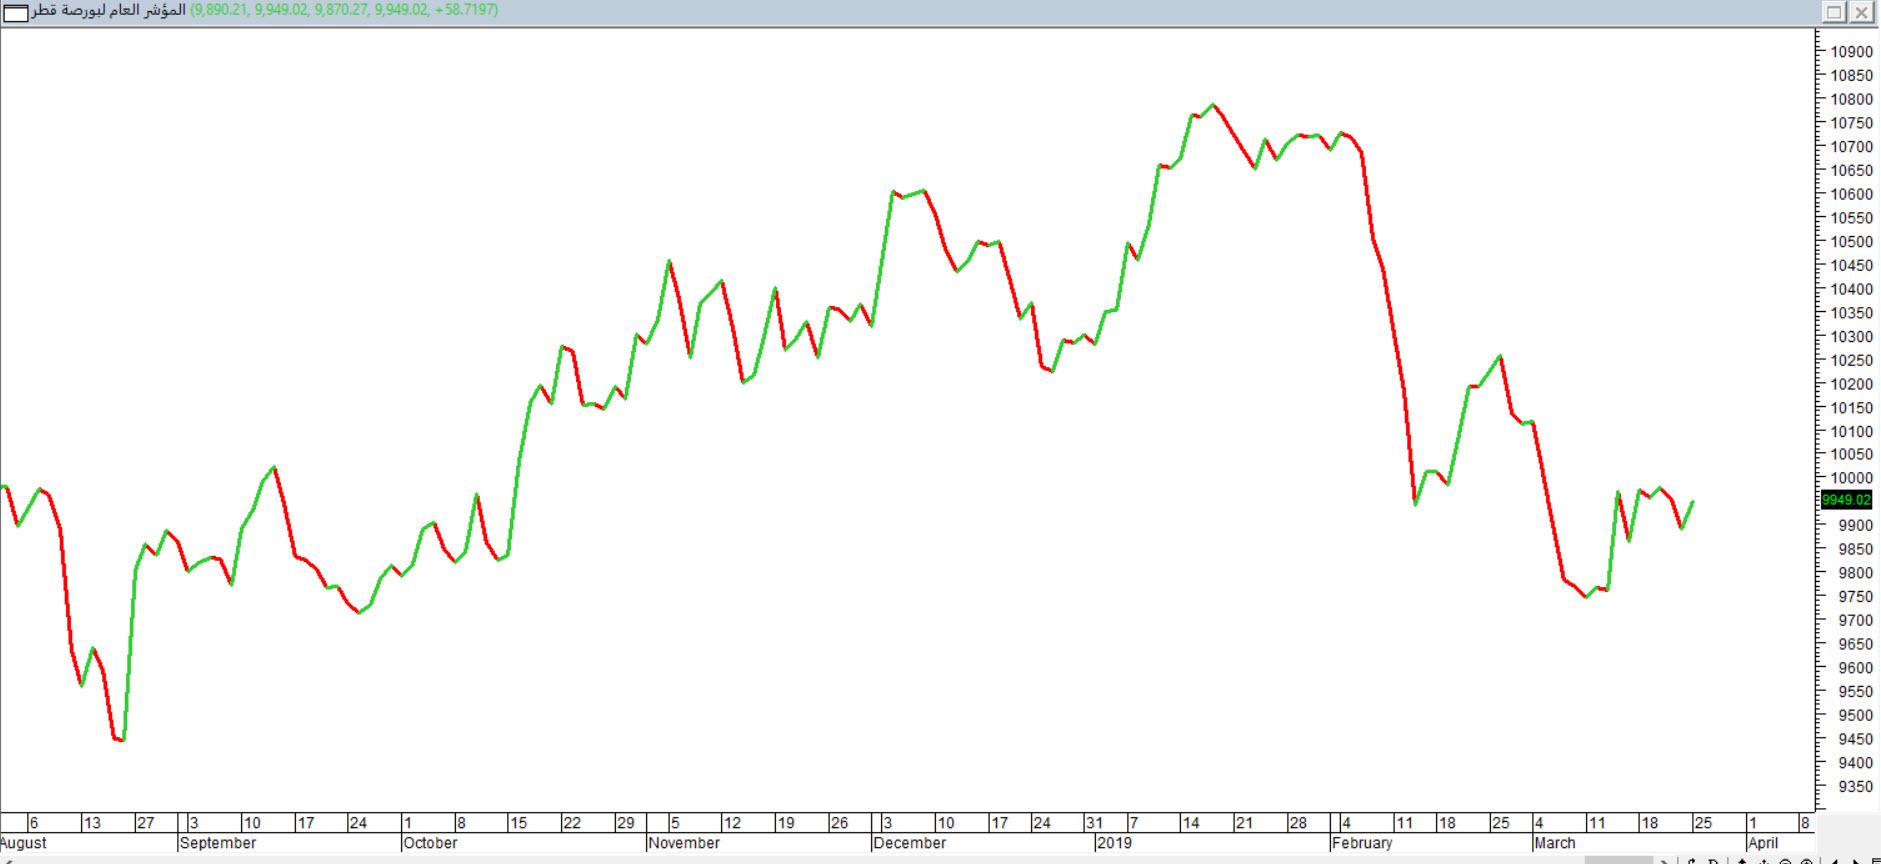
Task: Click the 10250 price axis label
Action: pyautogui.click(x=1851, y=361)
